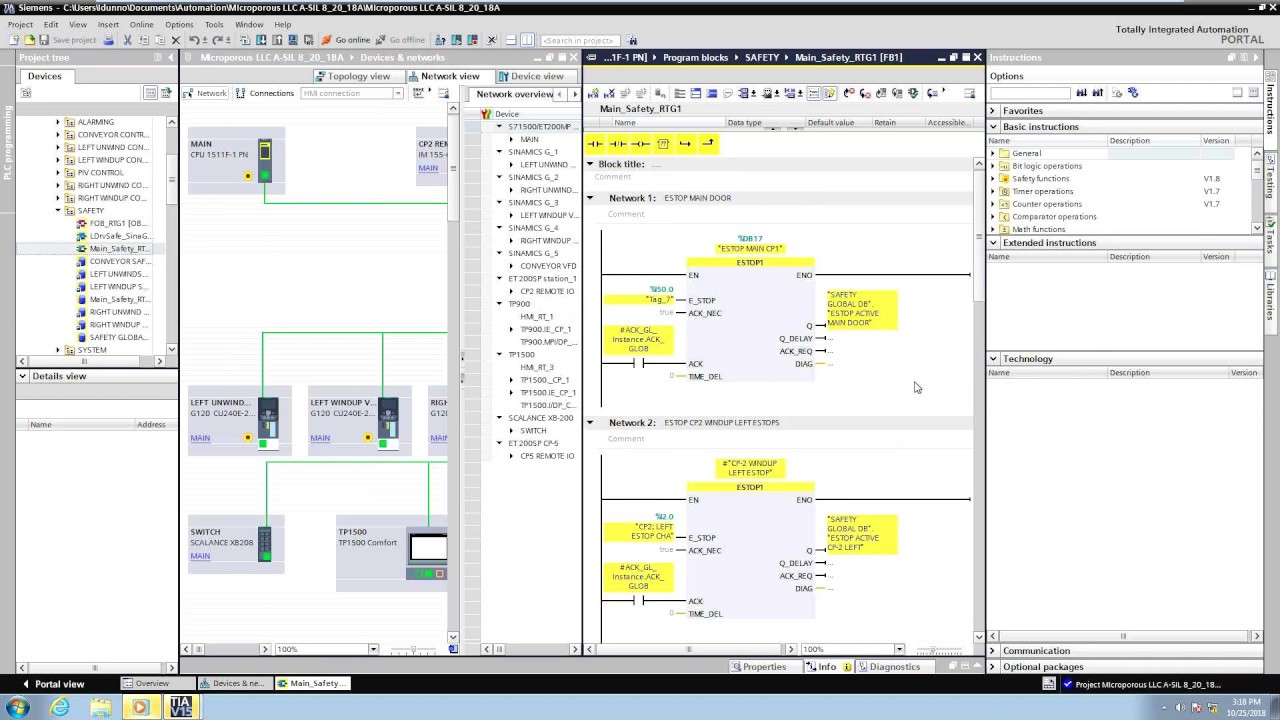Collapse the SAFETY folder in project tree
The image size is (1280, 720).
coord(58,211)
